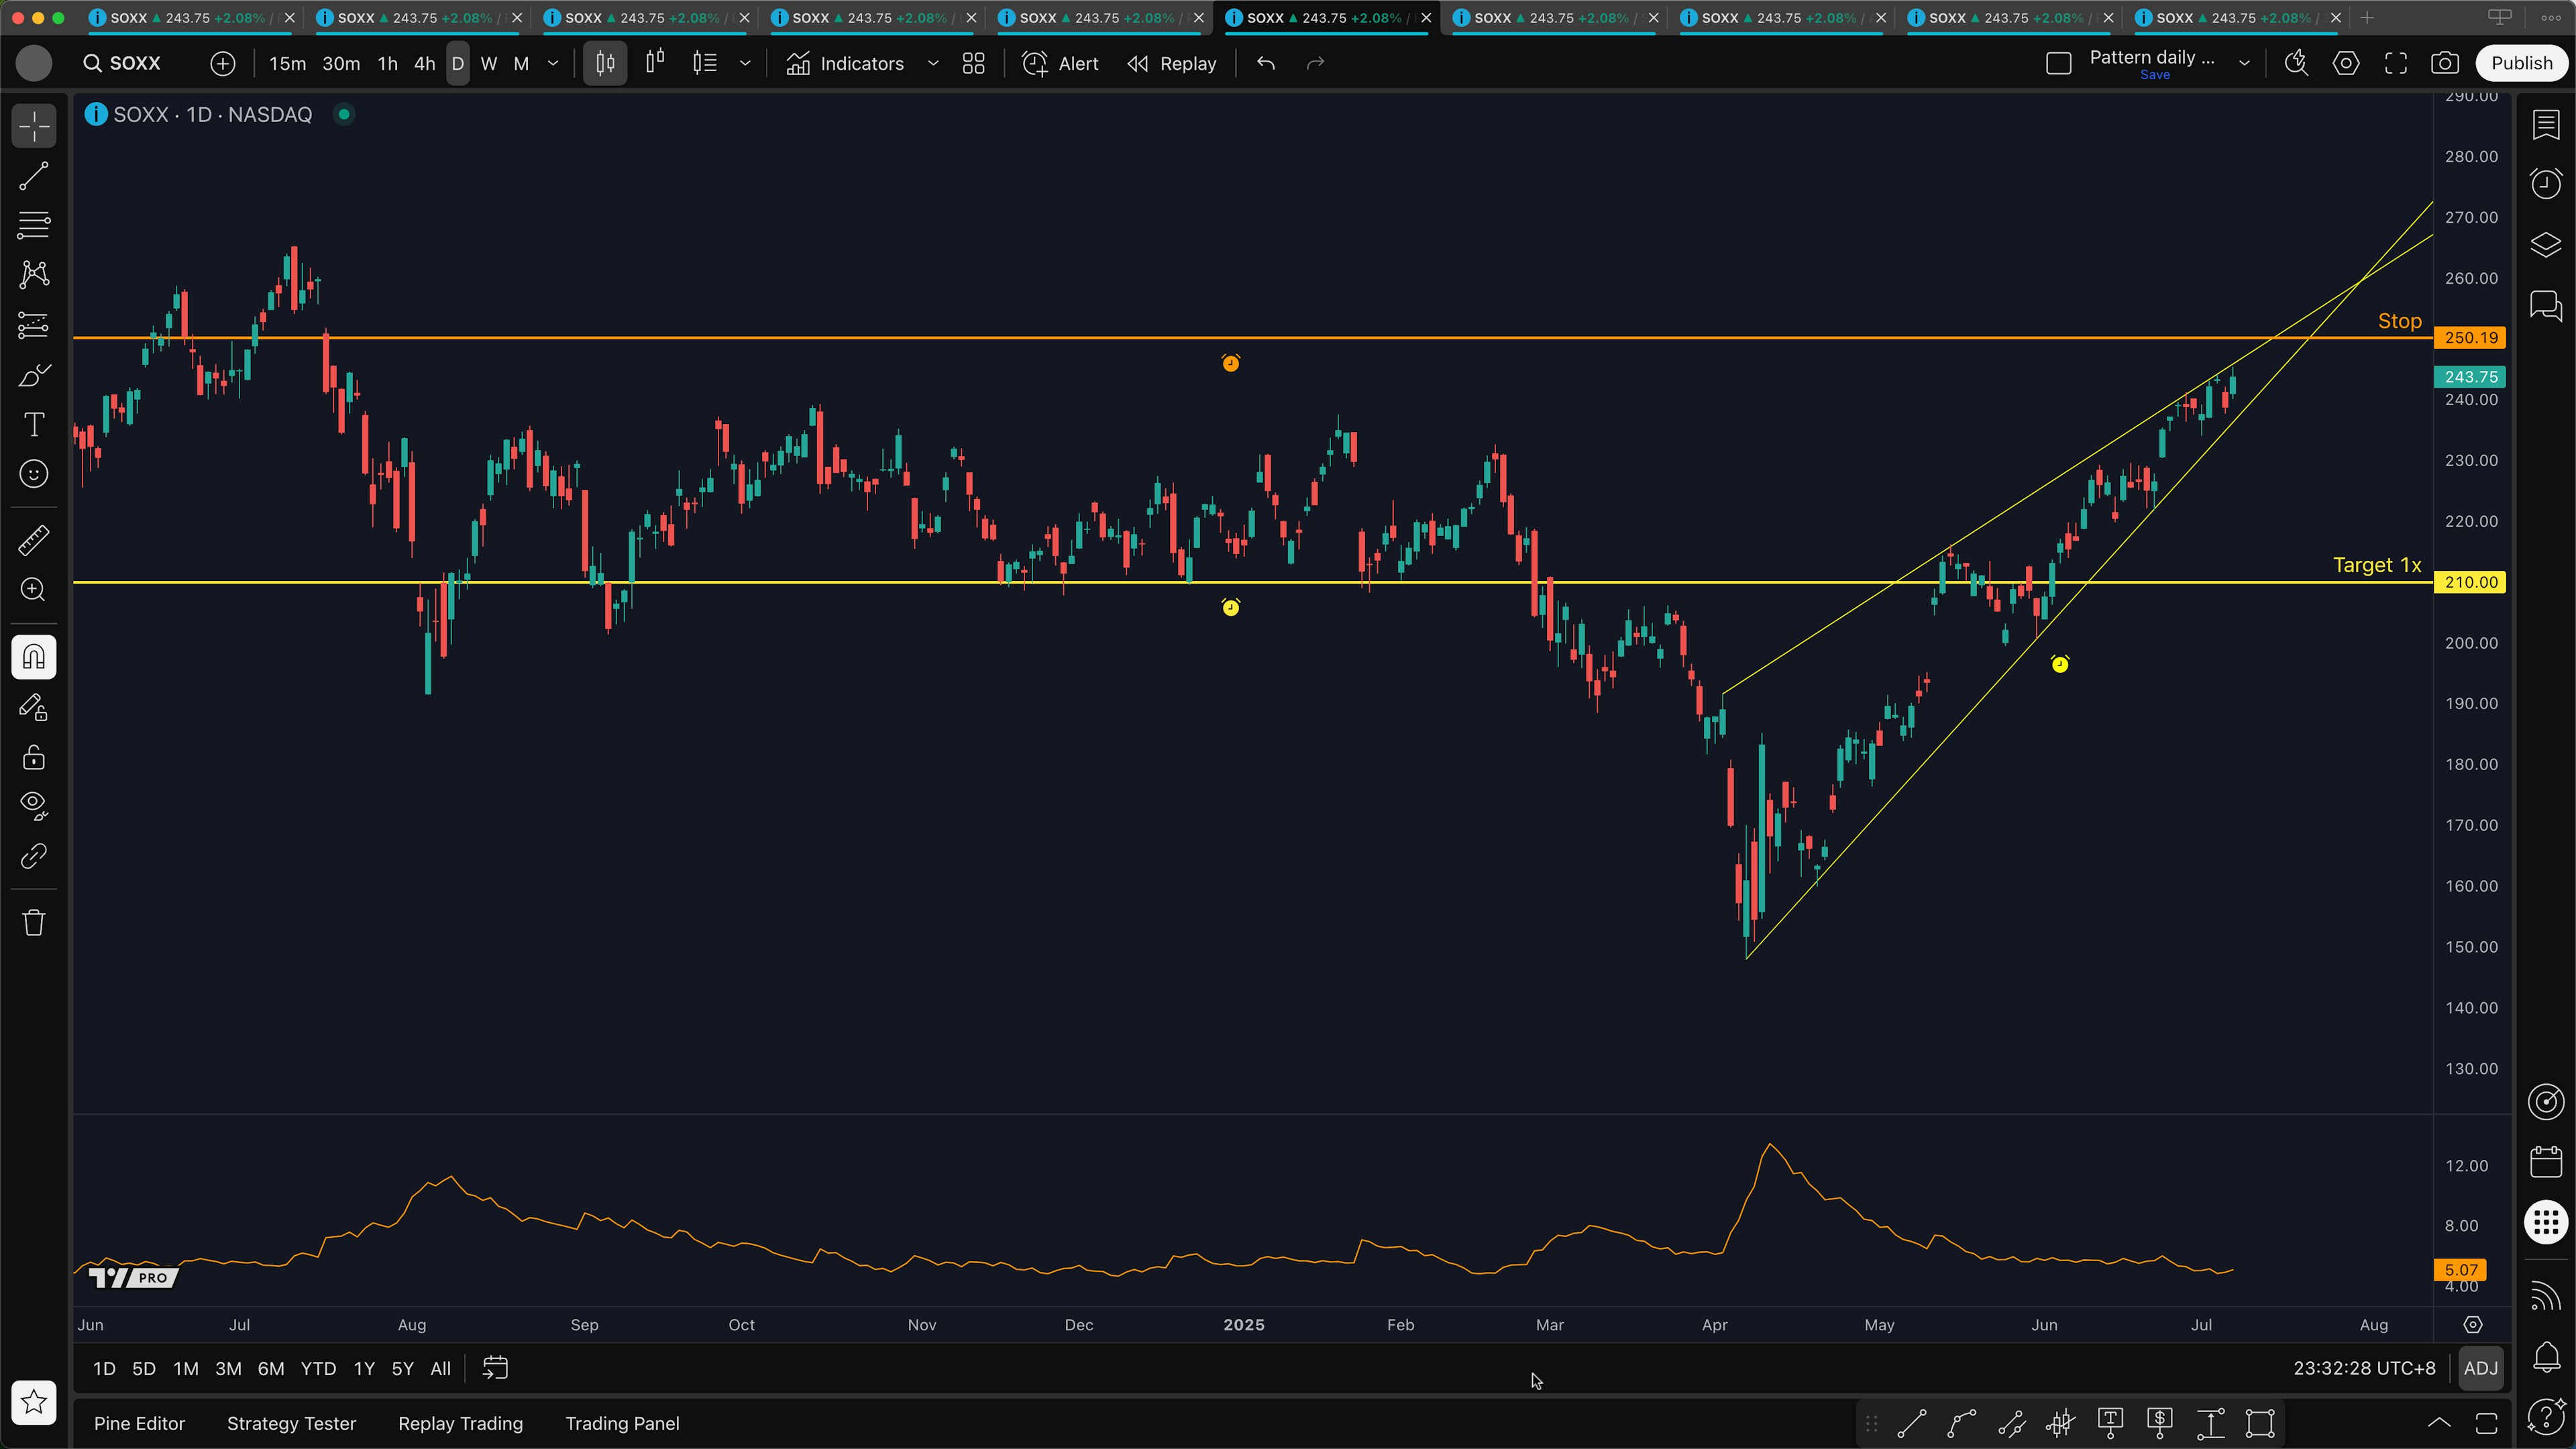Start bar Replay mode
Image resolution: width=2576 pixels, height=1449 pixels.
pos(1172,63)
